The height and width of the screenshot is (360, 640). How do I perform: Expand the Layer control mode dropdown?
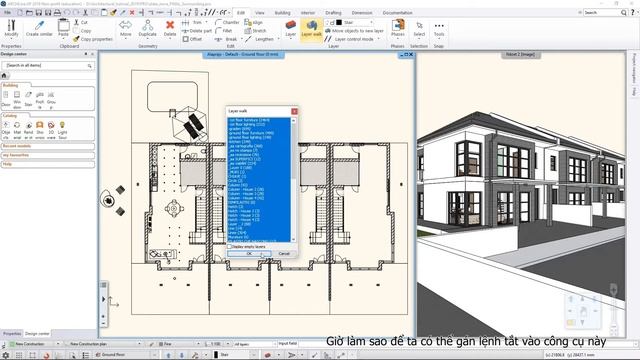[378, 39]
